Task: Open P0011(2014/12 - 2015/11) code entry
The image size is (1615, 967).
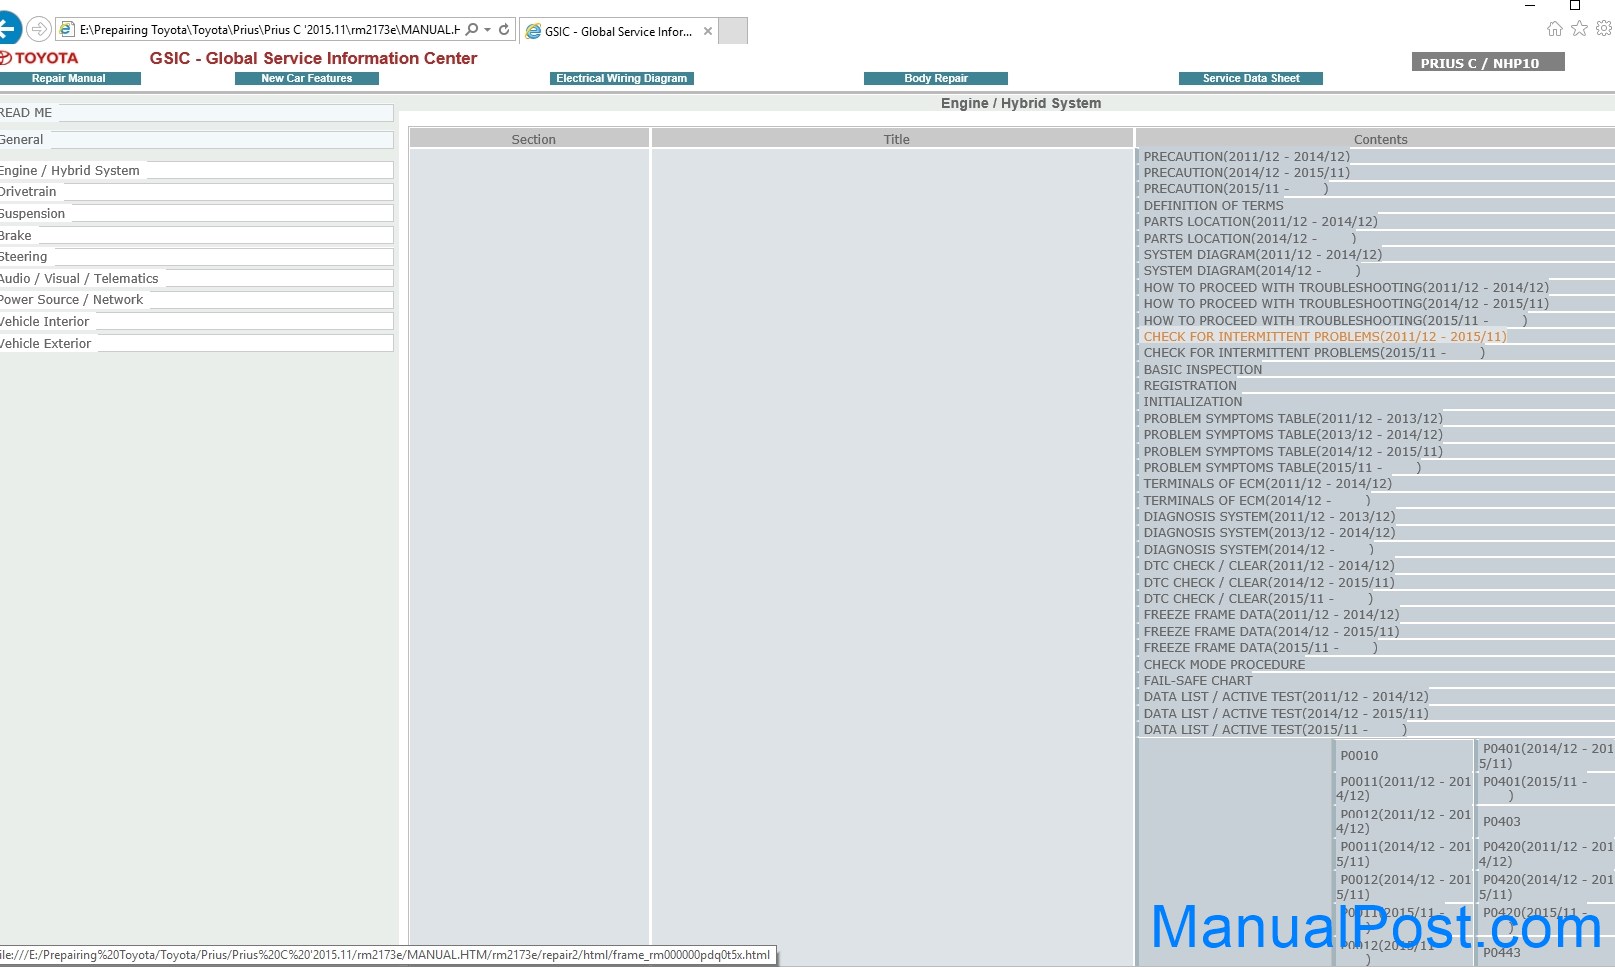Action: pos(1404,854)
